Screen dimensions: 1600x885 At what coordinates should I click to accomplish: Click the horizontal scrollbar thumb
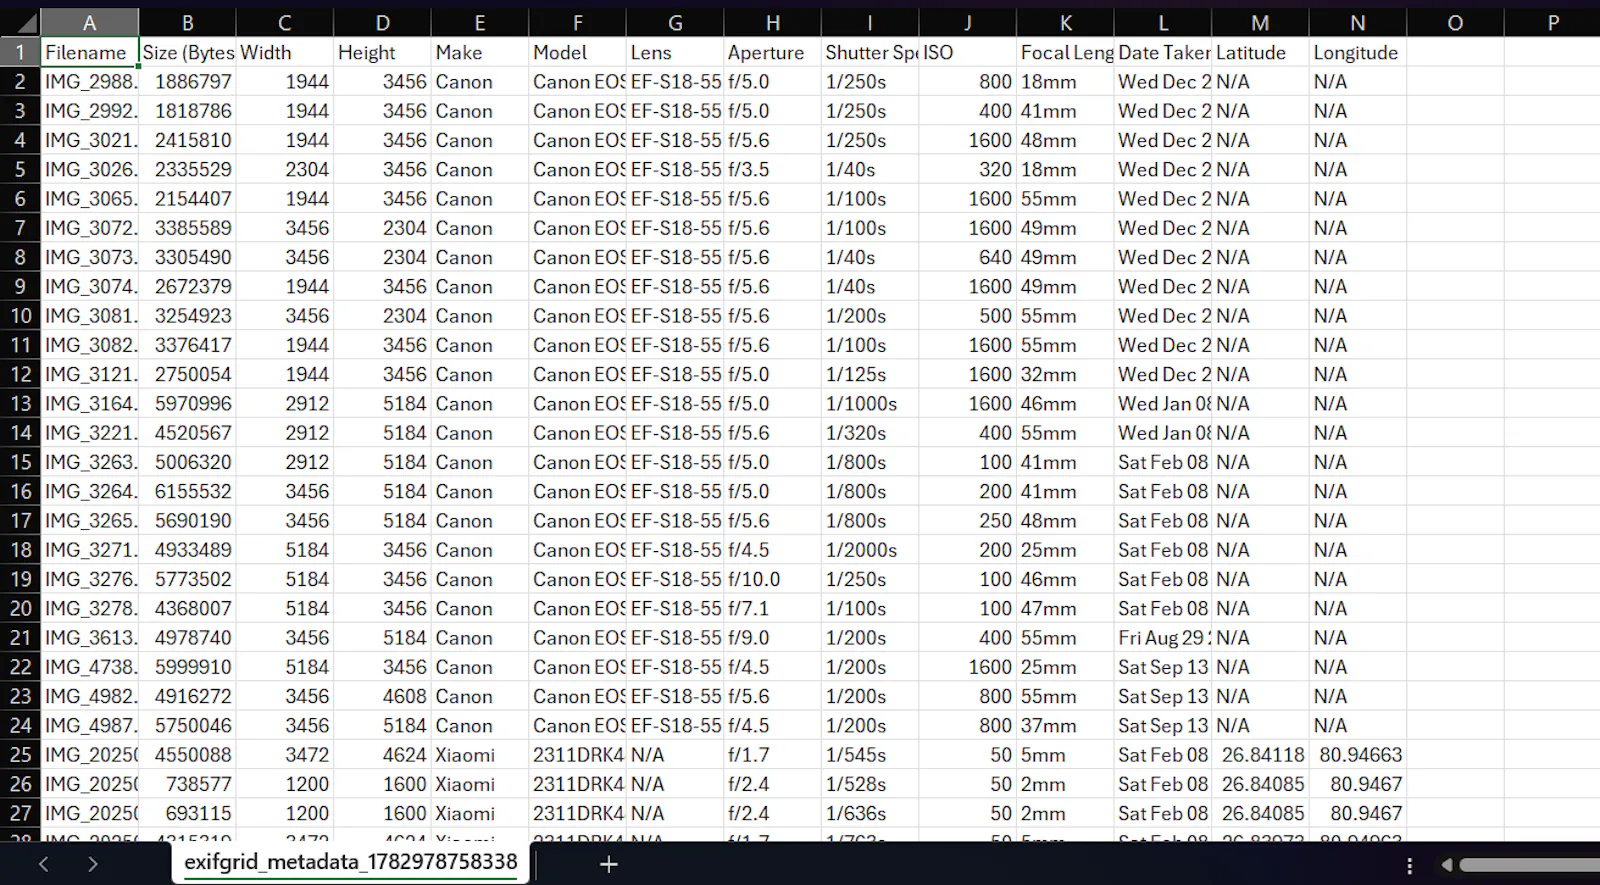click(1528, 865)
